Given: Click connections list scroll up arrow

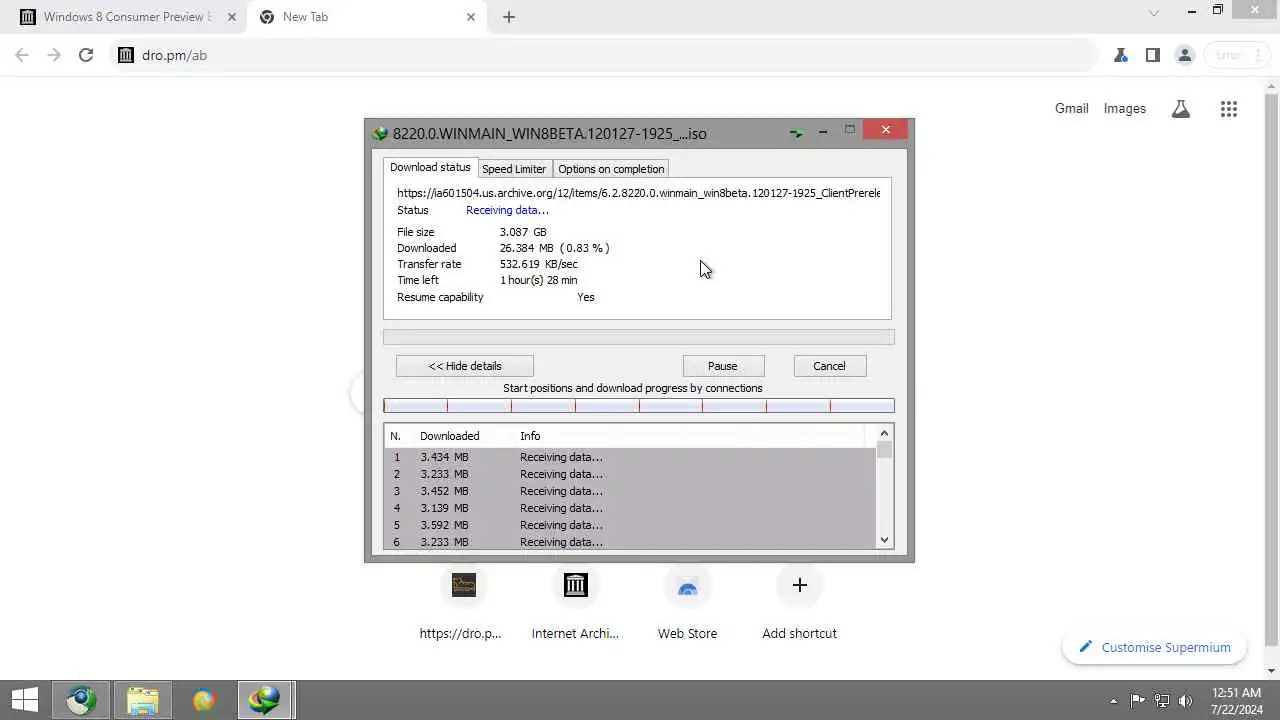Looking at the screenshot, I should [x=884, y=434].
